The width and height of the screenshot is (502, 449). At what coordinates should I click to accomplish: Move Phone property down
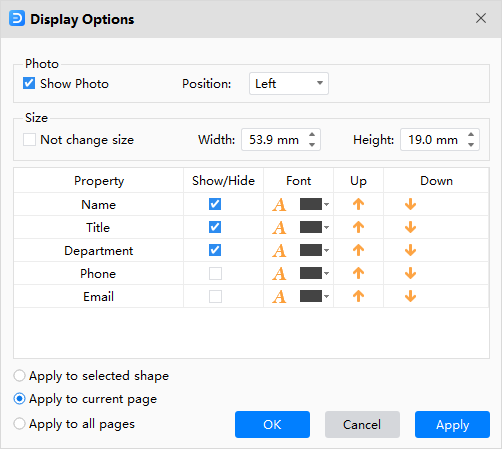click(x=411, y=273)
